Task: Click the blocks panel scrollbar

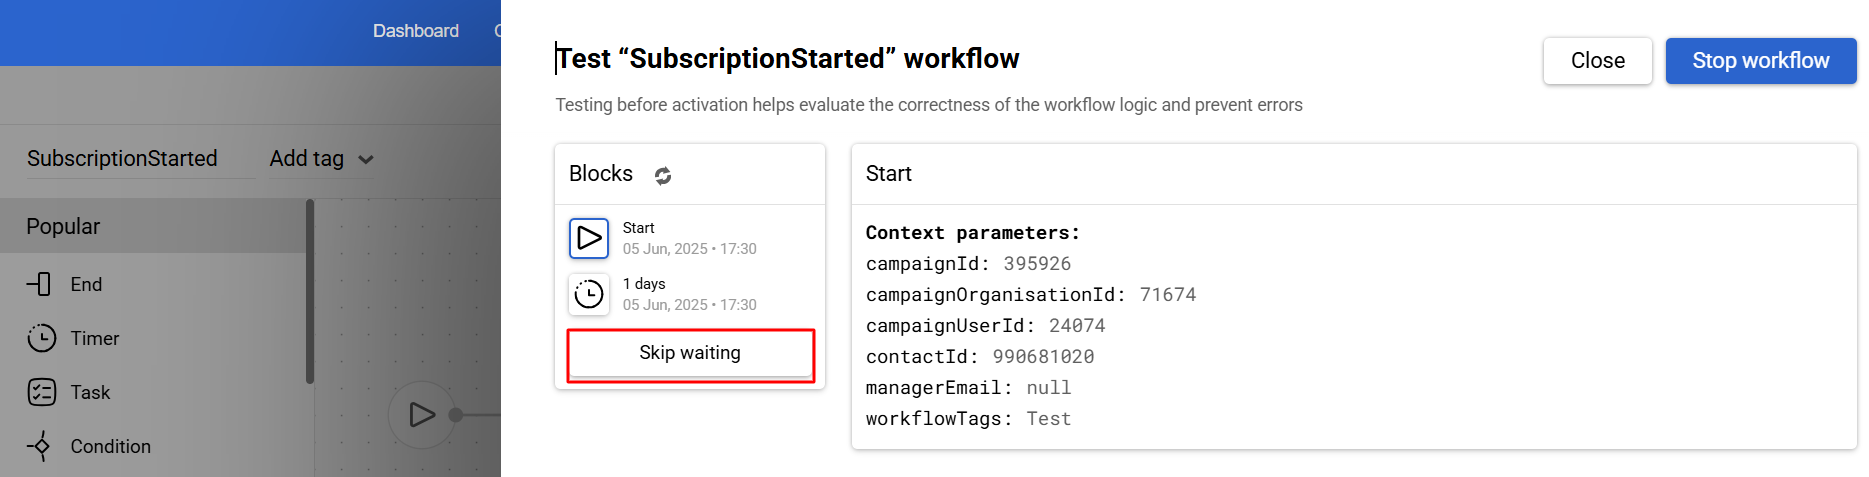Action: (310, 291)
